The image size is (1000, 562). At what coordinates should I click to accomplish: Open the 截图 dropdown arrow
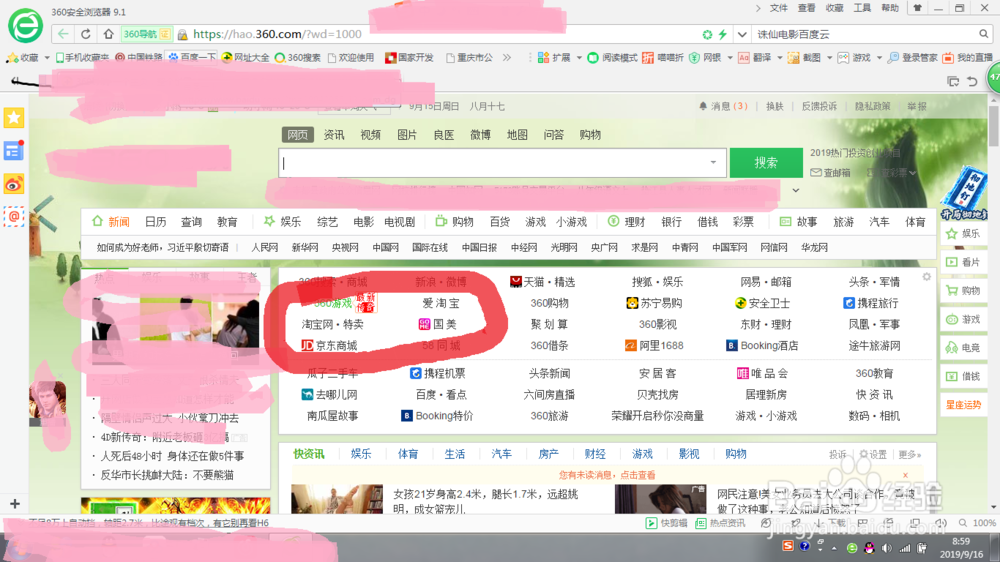(x=829, y=57)
